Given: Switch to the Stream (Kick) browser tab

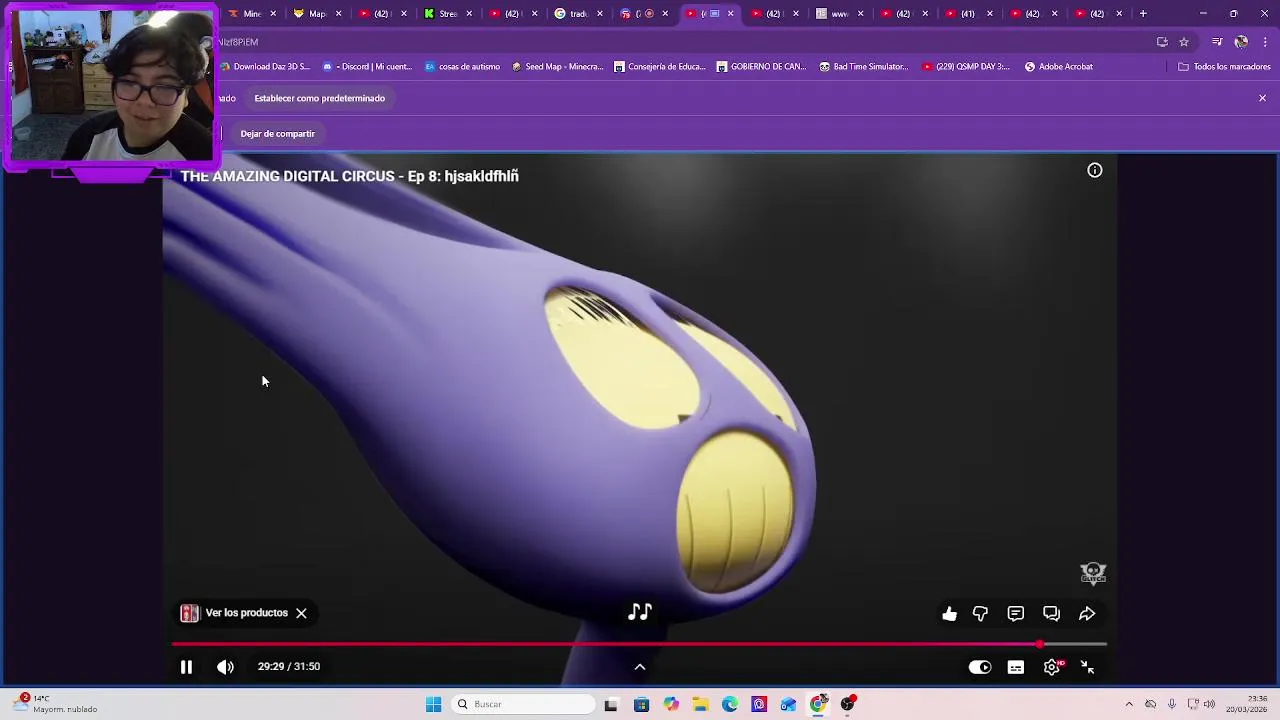Looking at the screenshot, I should click(x=441, y=14).
